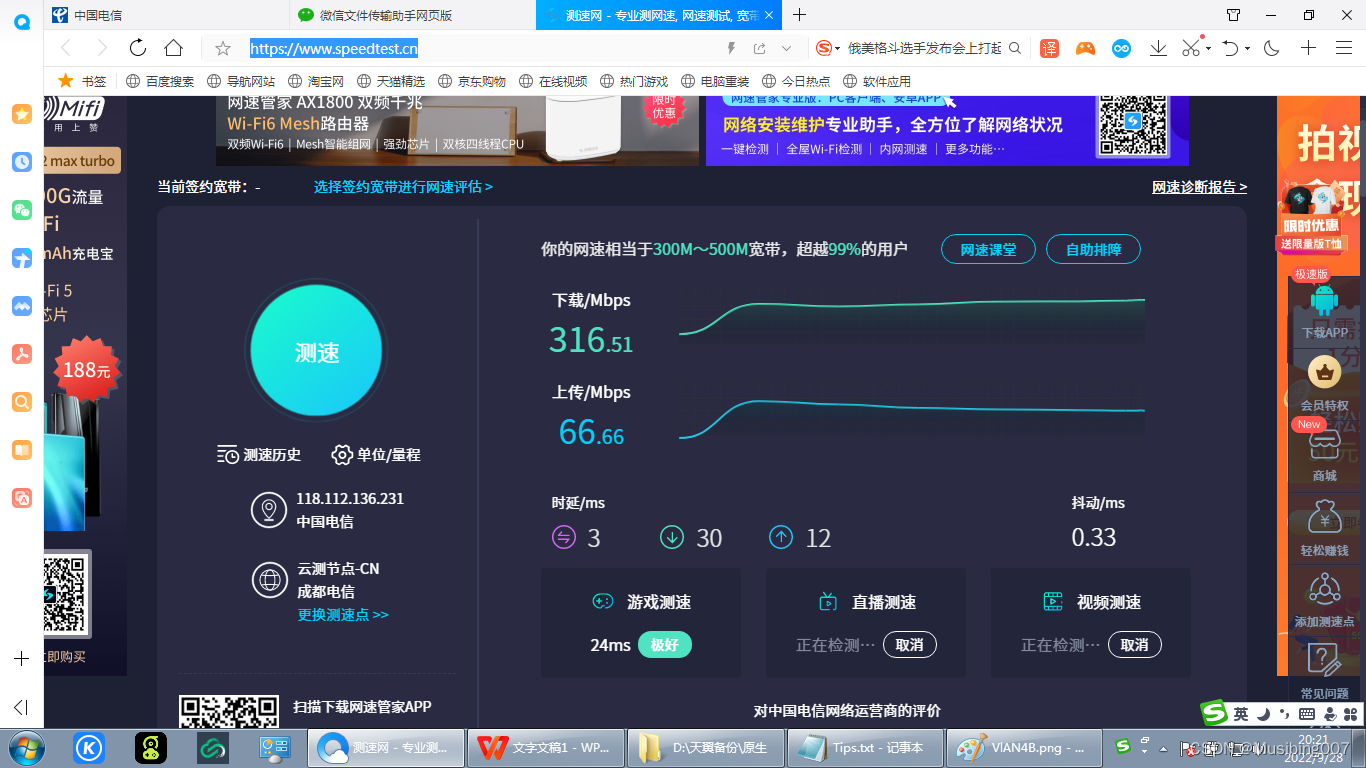Switch to the 微信文件传输助手网页版 tab
Image resolution: width=1366 pixels, height=768 pixels.
coord(413,15)
